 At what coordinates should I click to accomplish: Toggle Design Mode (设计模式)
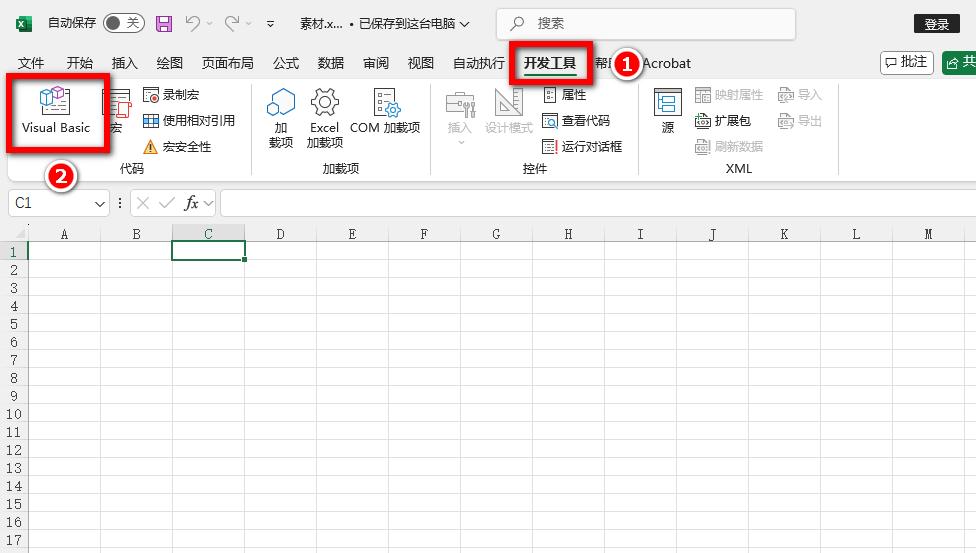coord(509,111)
